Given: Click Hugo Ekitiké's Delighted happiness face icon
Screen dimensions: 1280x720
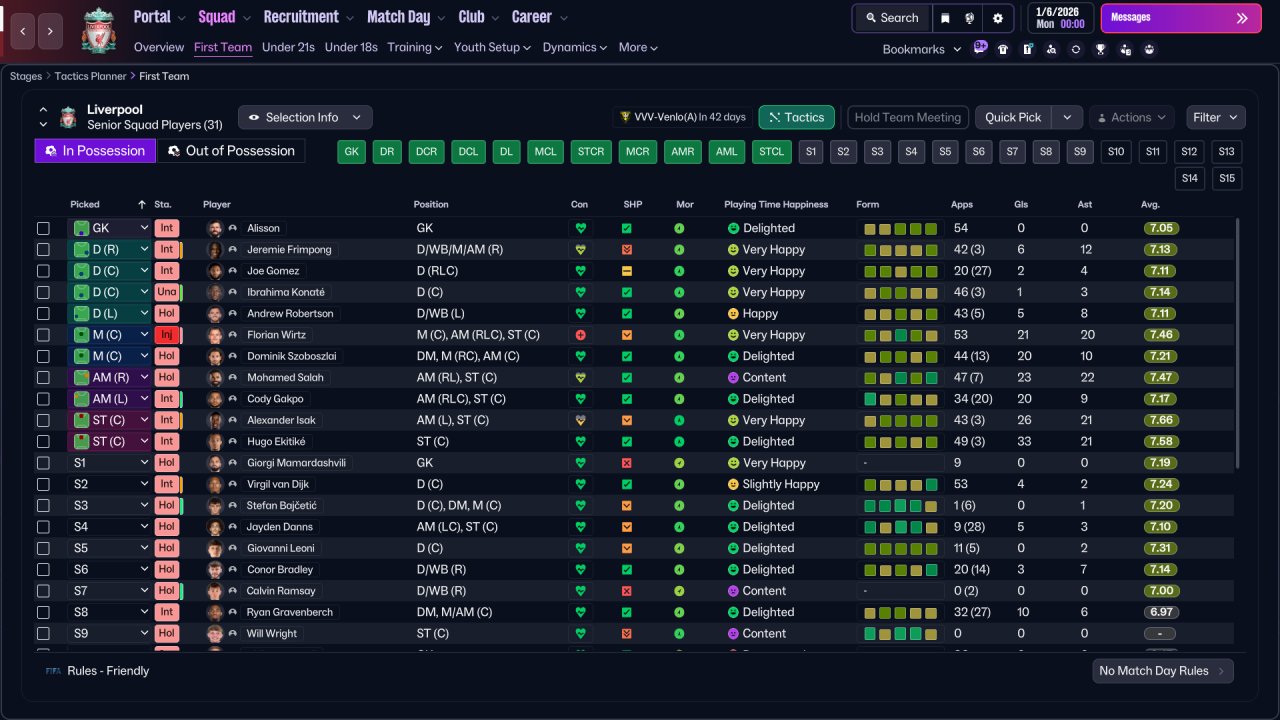Looking at the screenshot, I should (x=733, y=442).
